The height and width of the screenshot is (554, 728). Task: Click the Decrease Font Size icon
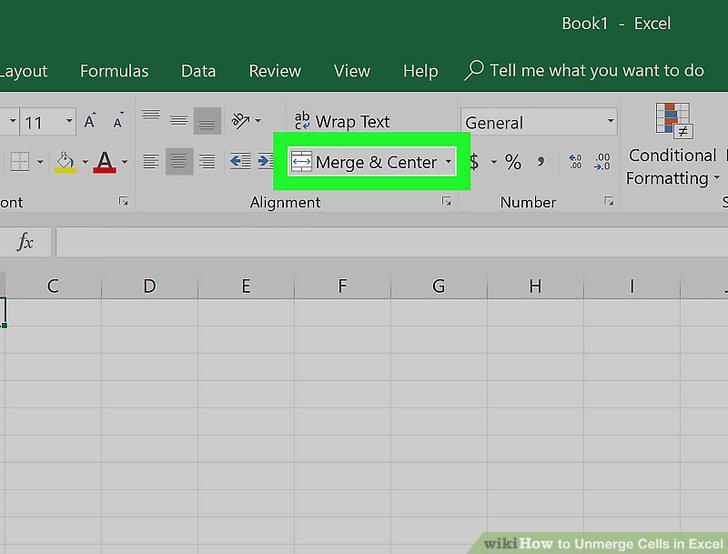click(x=118, y=121)
